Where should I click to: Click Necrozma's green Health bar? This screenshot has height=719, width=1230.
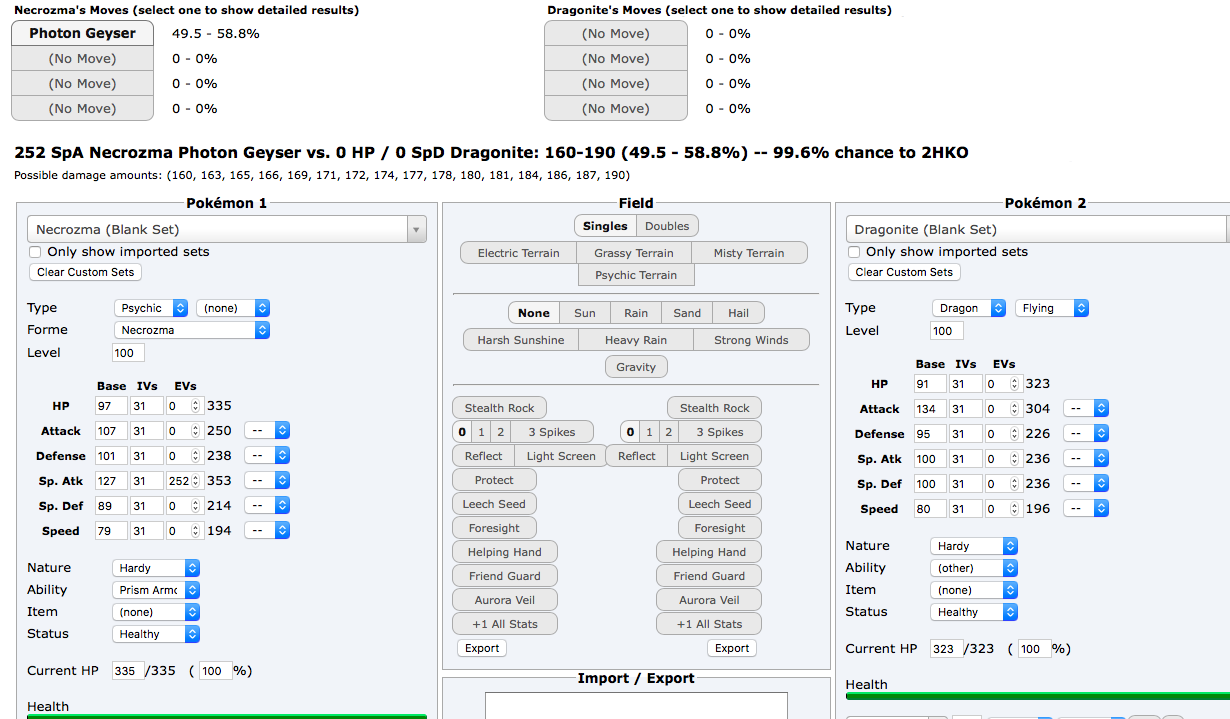click(x=227, y=716)
